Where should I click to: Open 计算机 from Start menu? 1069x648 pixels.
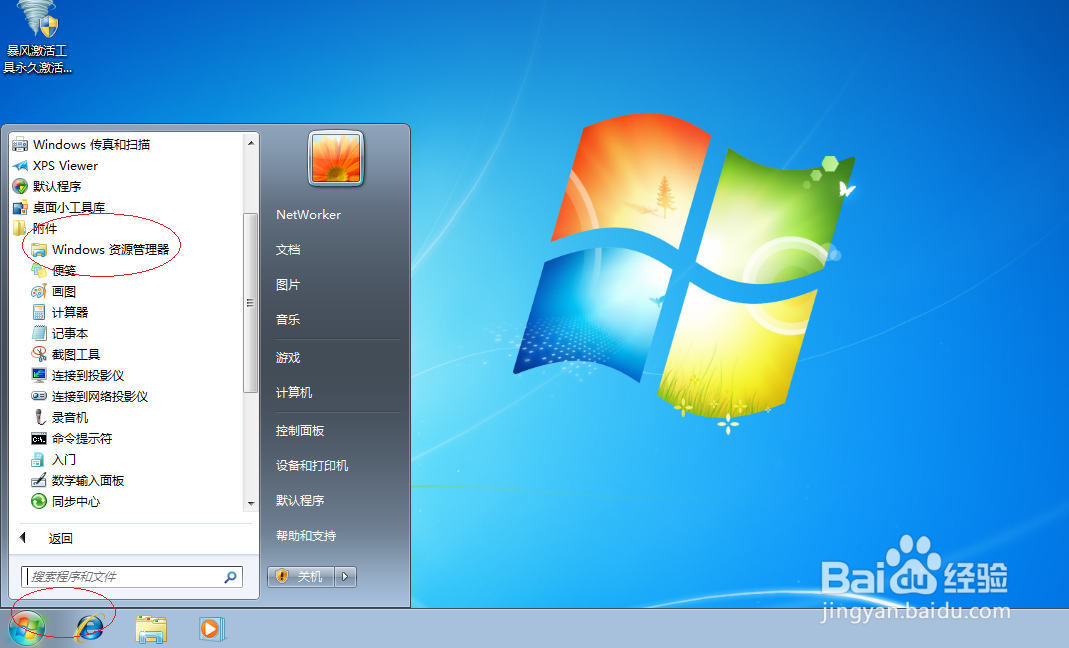(x=294, y=392)
